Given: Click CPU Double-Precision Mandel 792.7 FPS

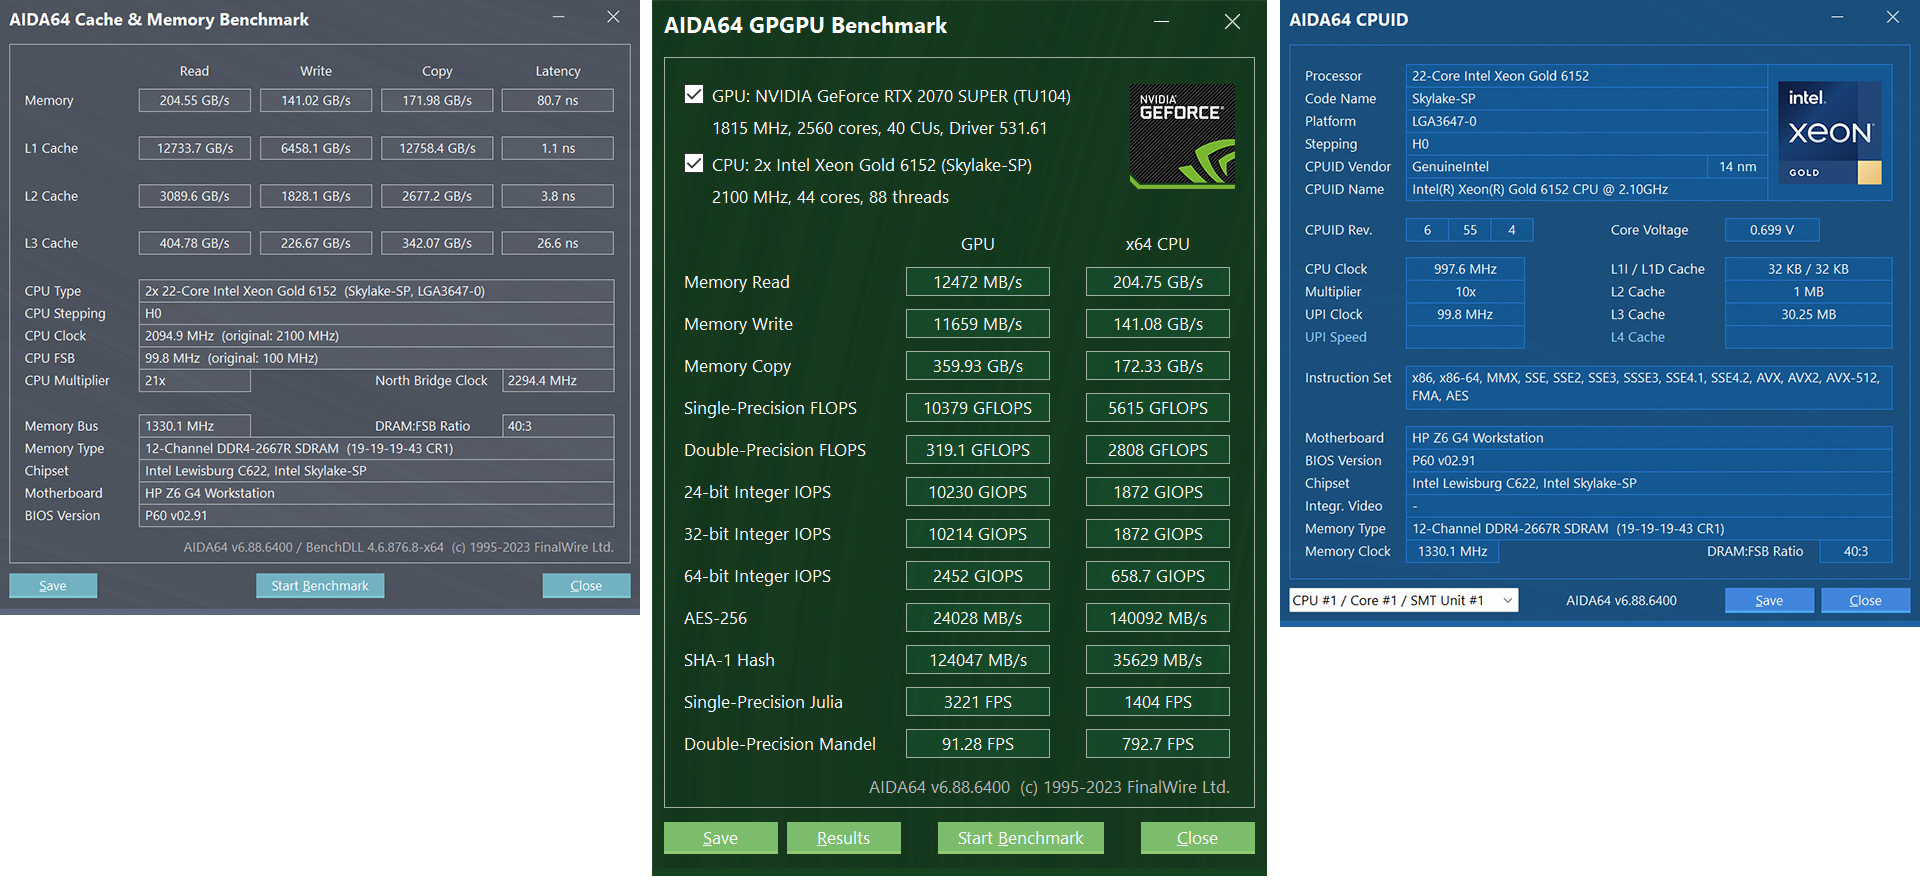Looking at the screenshot, I should [1158, 744].
